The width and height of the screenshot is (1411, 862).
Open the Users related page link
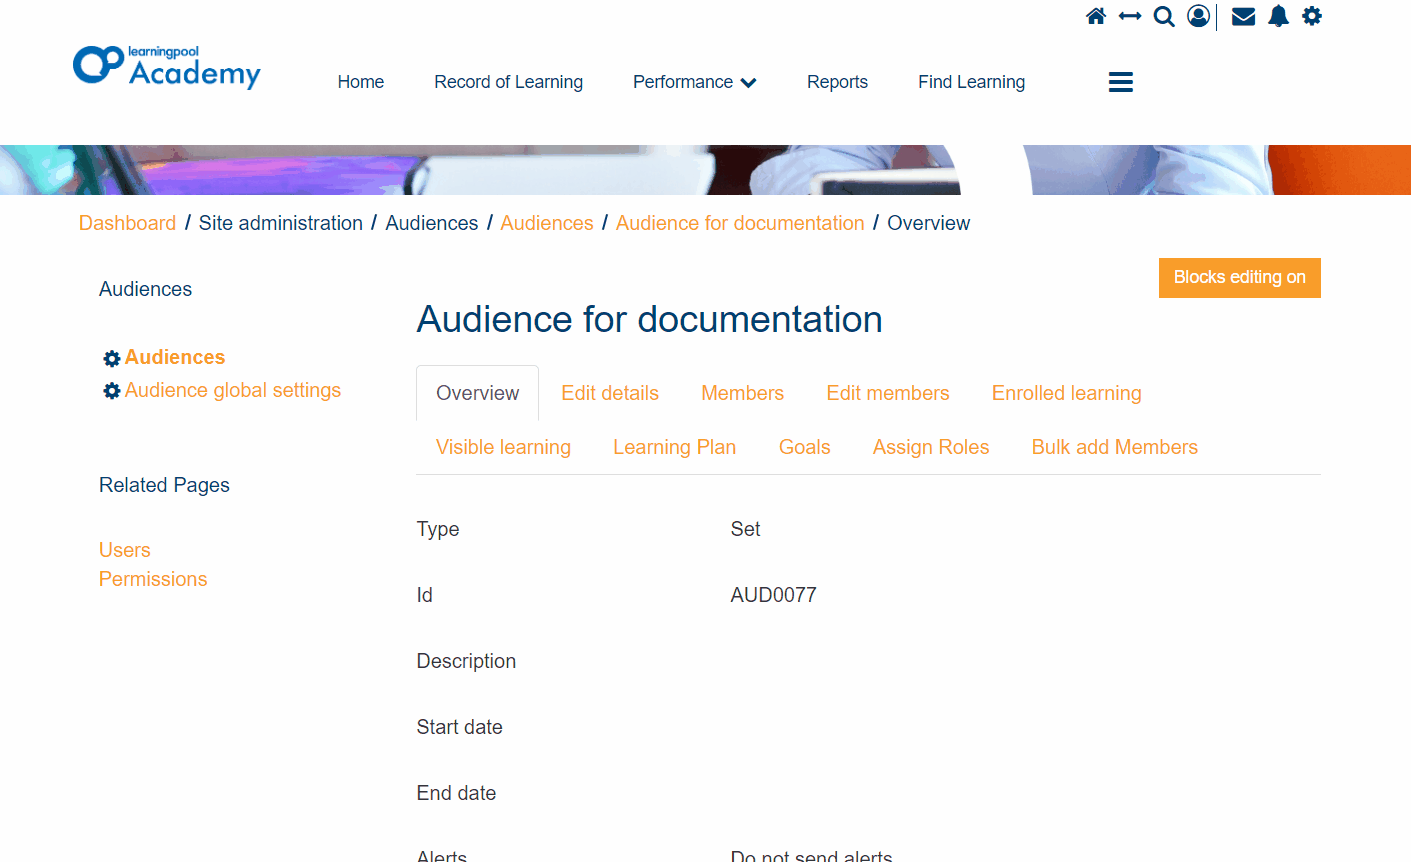124,550
